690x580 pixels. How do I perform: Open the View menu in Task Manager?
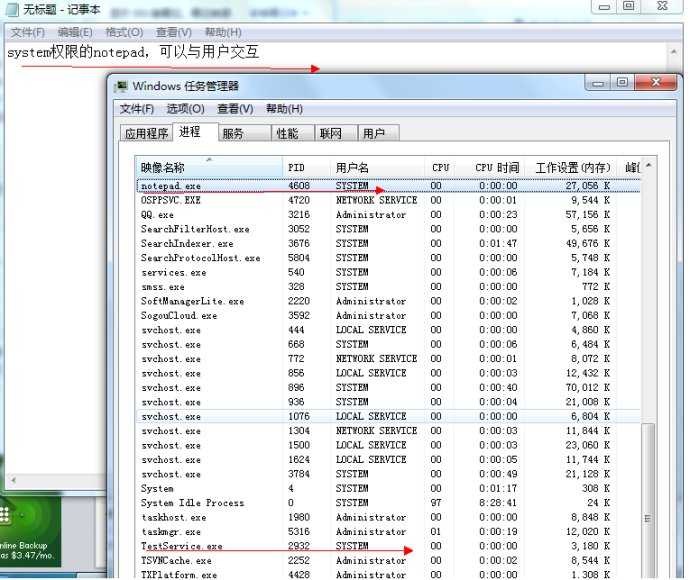point(235,109)
